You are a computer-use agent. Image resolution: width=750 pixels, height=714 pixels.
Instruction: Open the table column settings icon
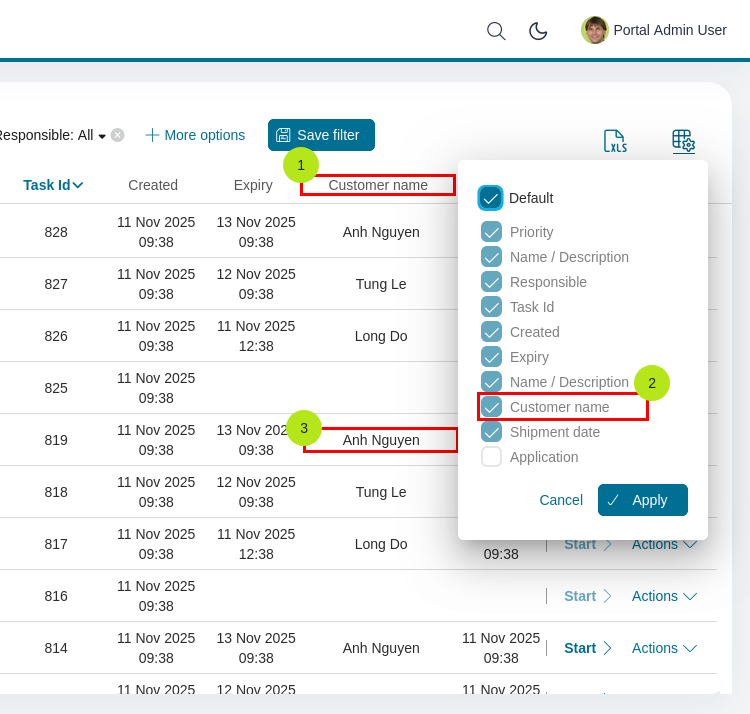coord(683,141)
